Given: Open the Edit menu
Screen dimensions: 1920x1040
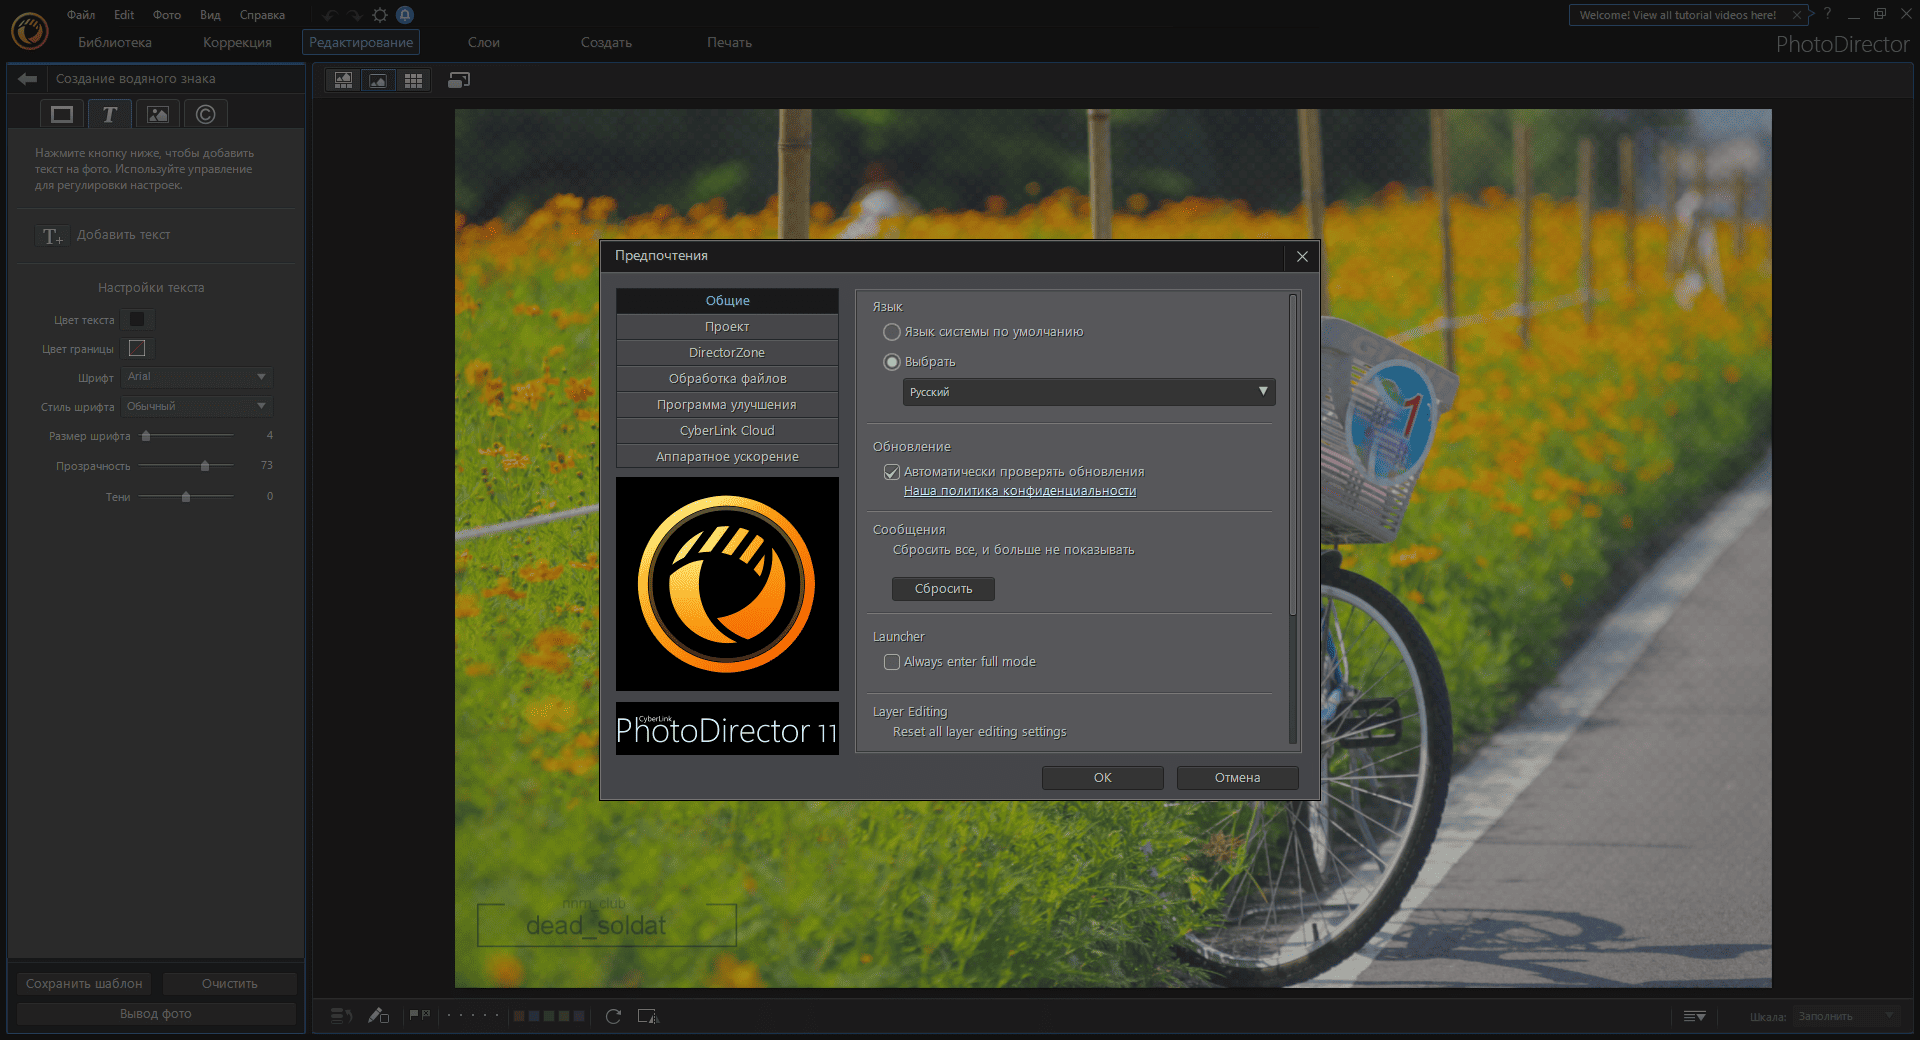Looking at the screenshot, I should (124, 15).
